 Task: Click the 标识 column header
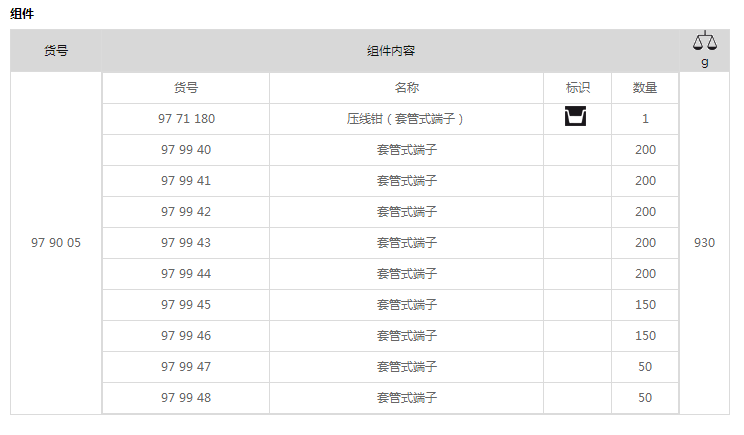click(x=577, y=88)
